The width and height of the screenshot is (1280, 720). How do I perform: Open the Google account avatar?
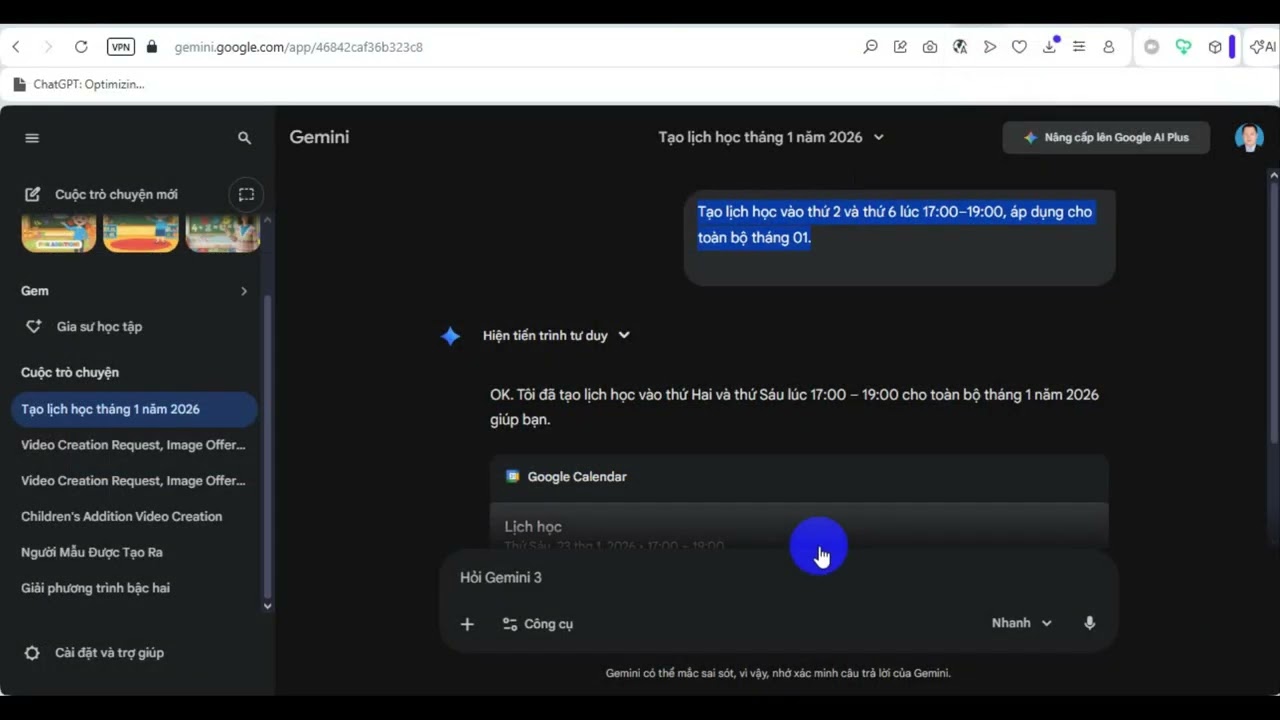point(1249,138)
